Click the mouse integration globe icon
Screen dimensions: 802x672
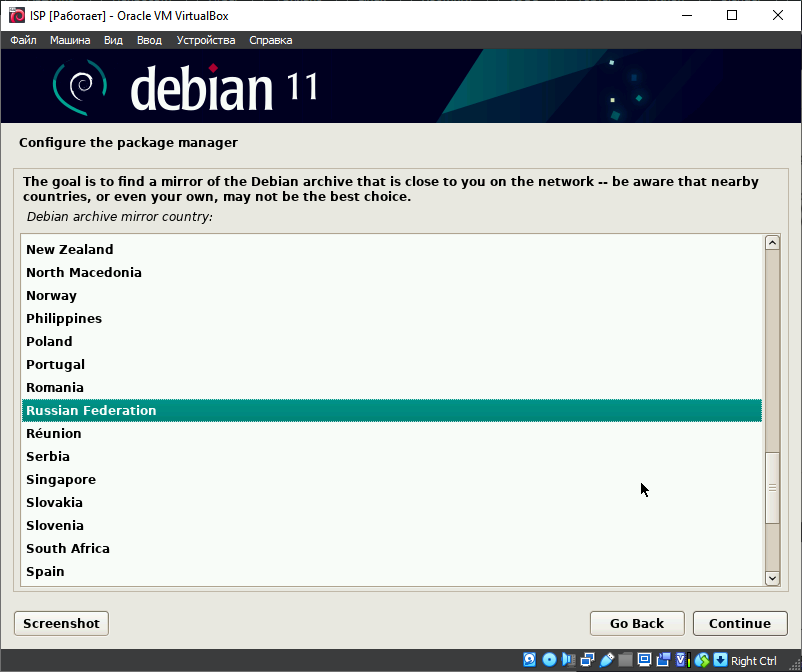[702, 660]
